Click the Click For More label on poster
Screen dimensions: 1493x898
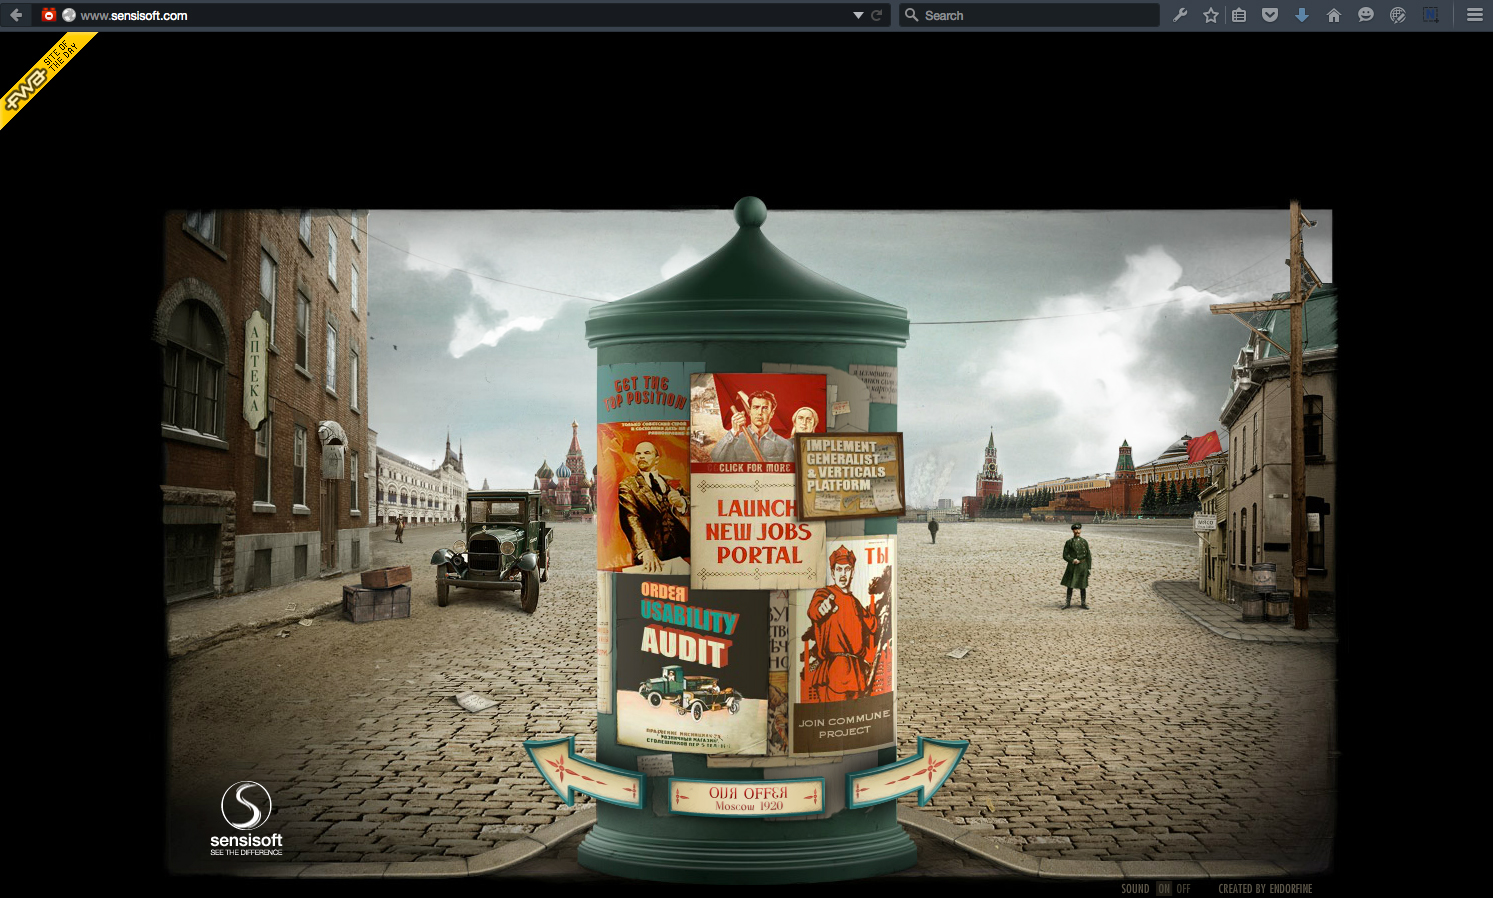(755, 467)
